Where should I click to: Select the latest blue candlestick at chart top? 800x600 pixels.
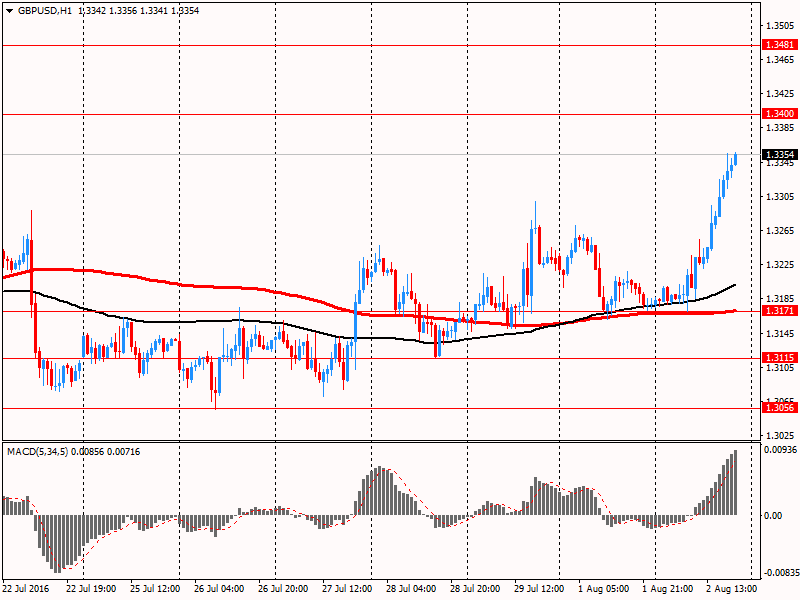tap(736, 158)
